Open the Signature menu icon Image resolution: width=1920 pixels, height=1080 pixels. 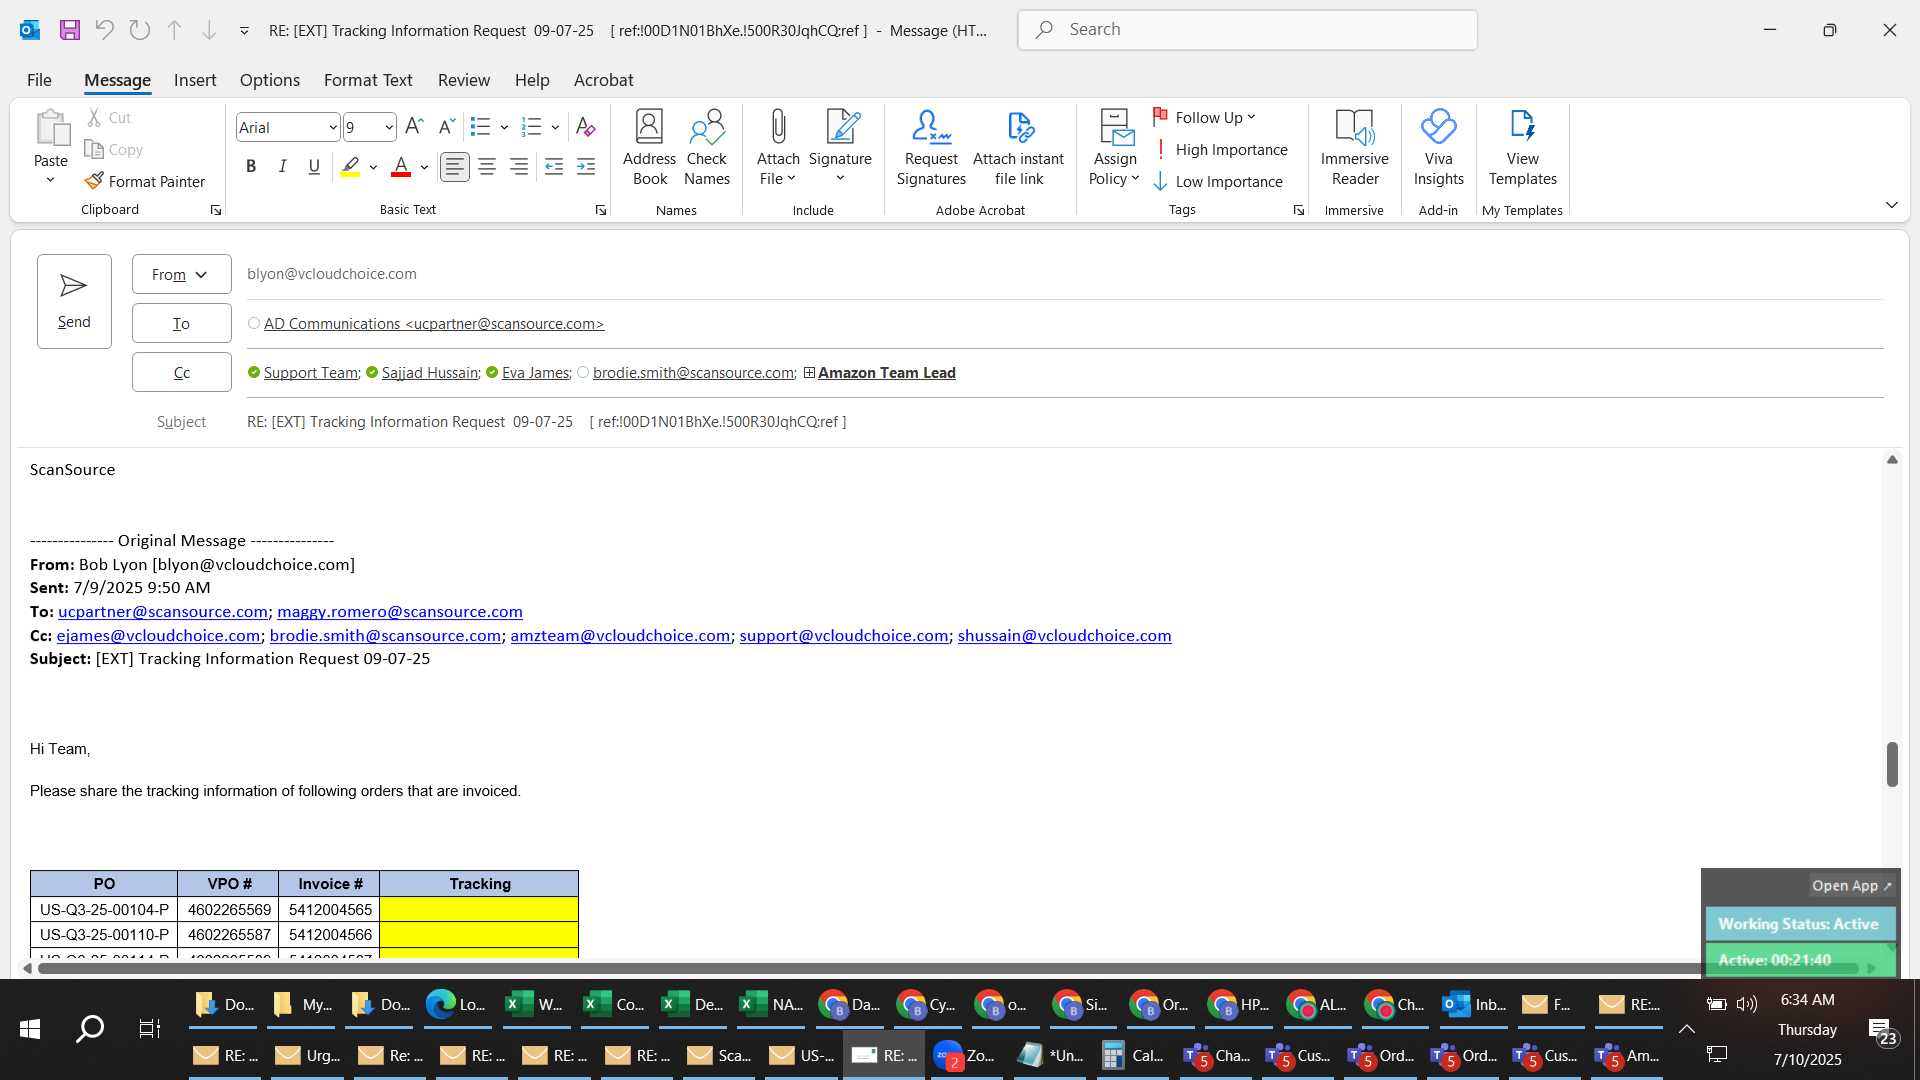coord(841,127)
